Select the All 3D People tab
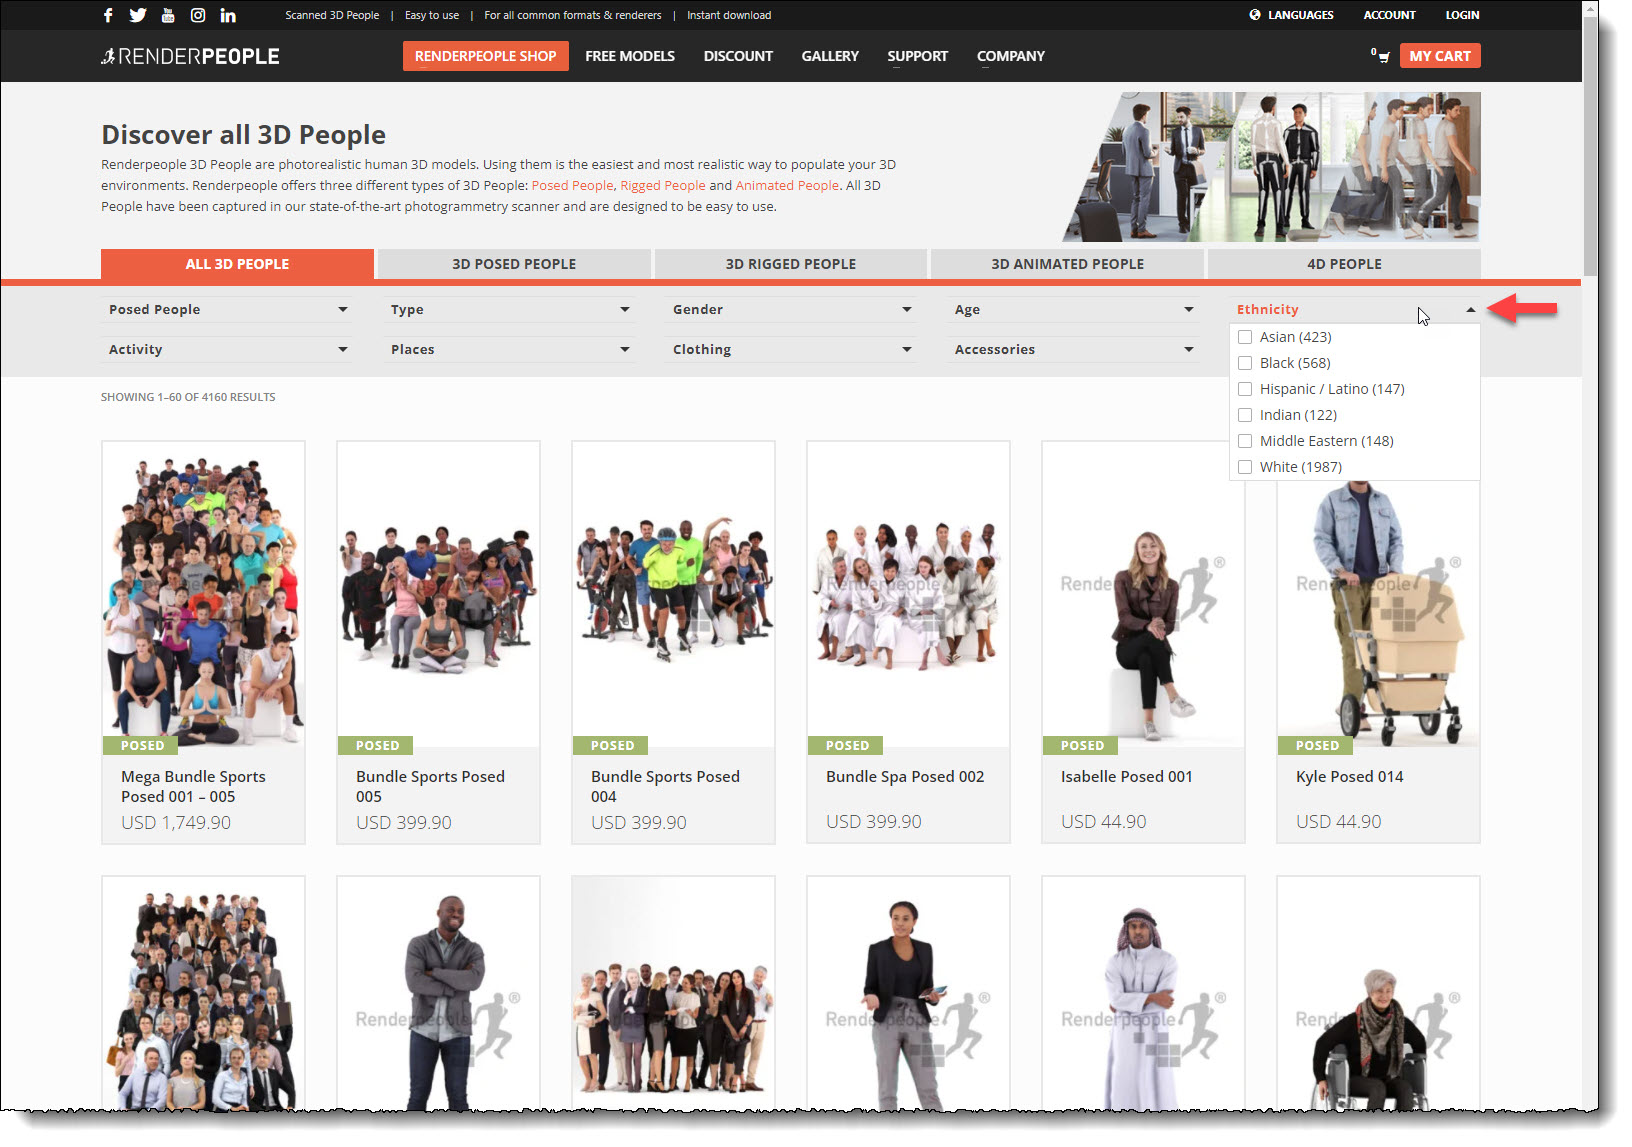This screenshot has width=1632, height=1147. (x=237, y=264)
